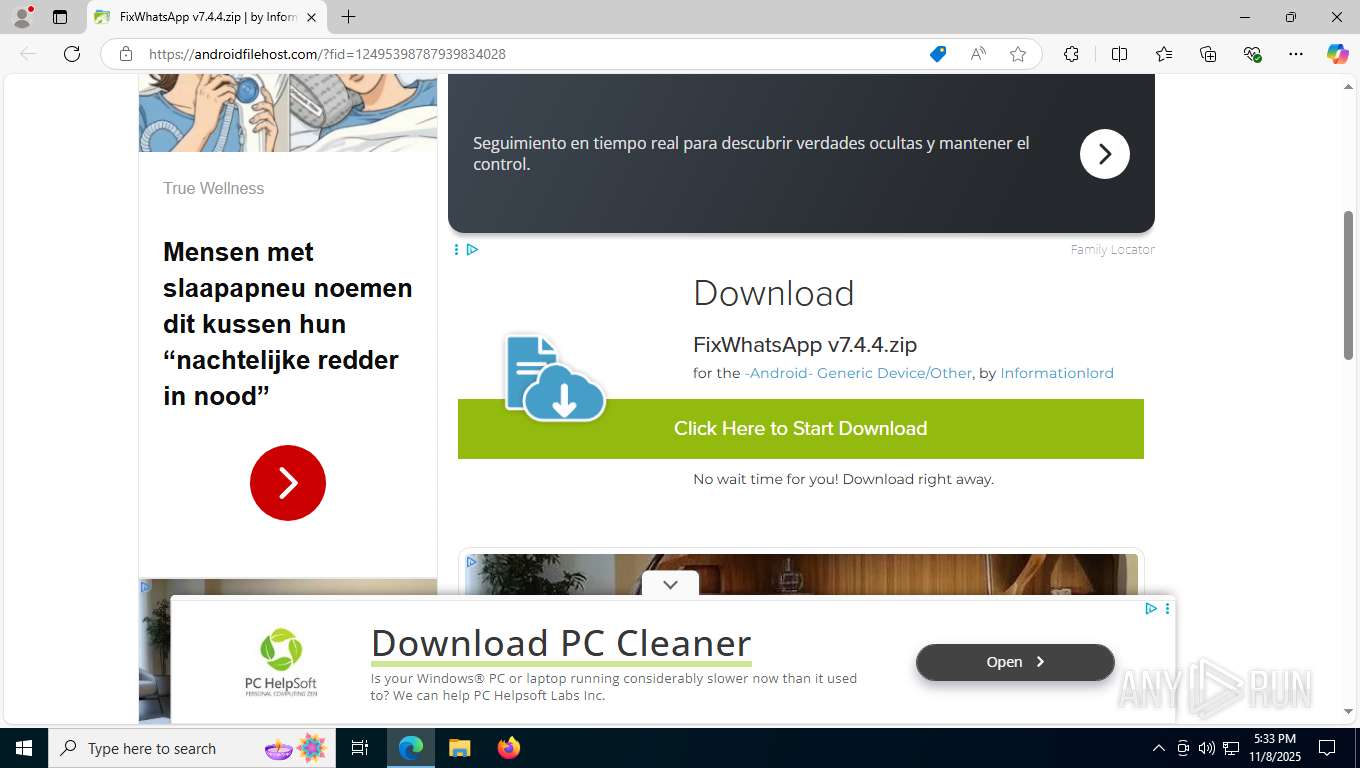Click the FixWhatsApp v7.4.4.zip filename text

click(805, 345)
